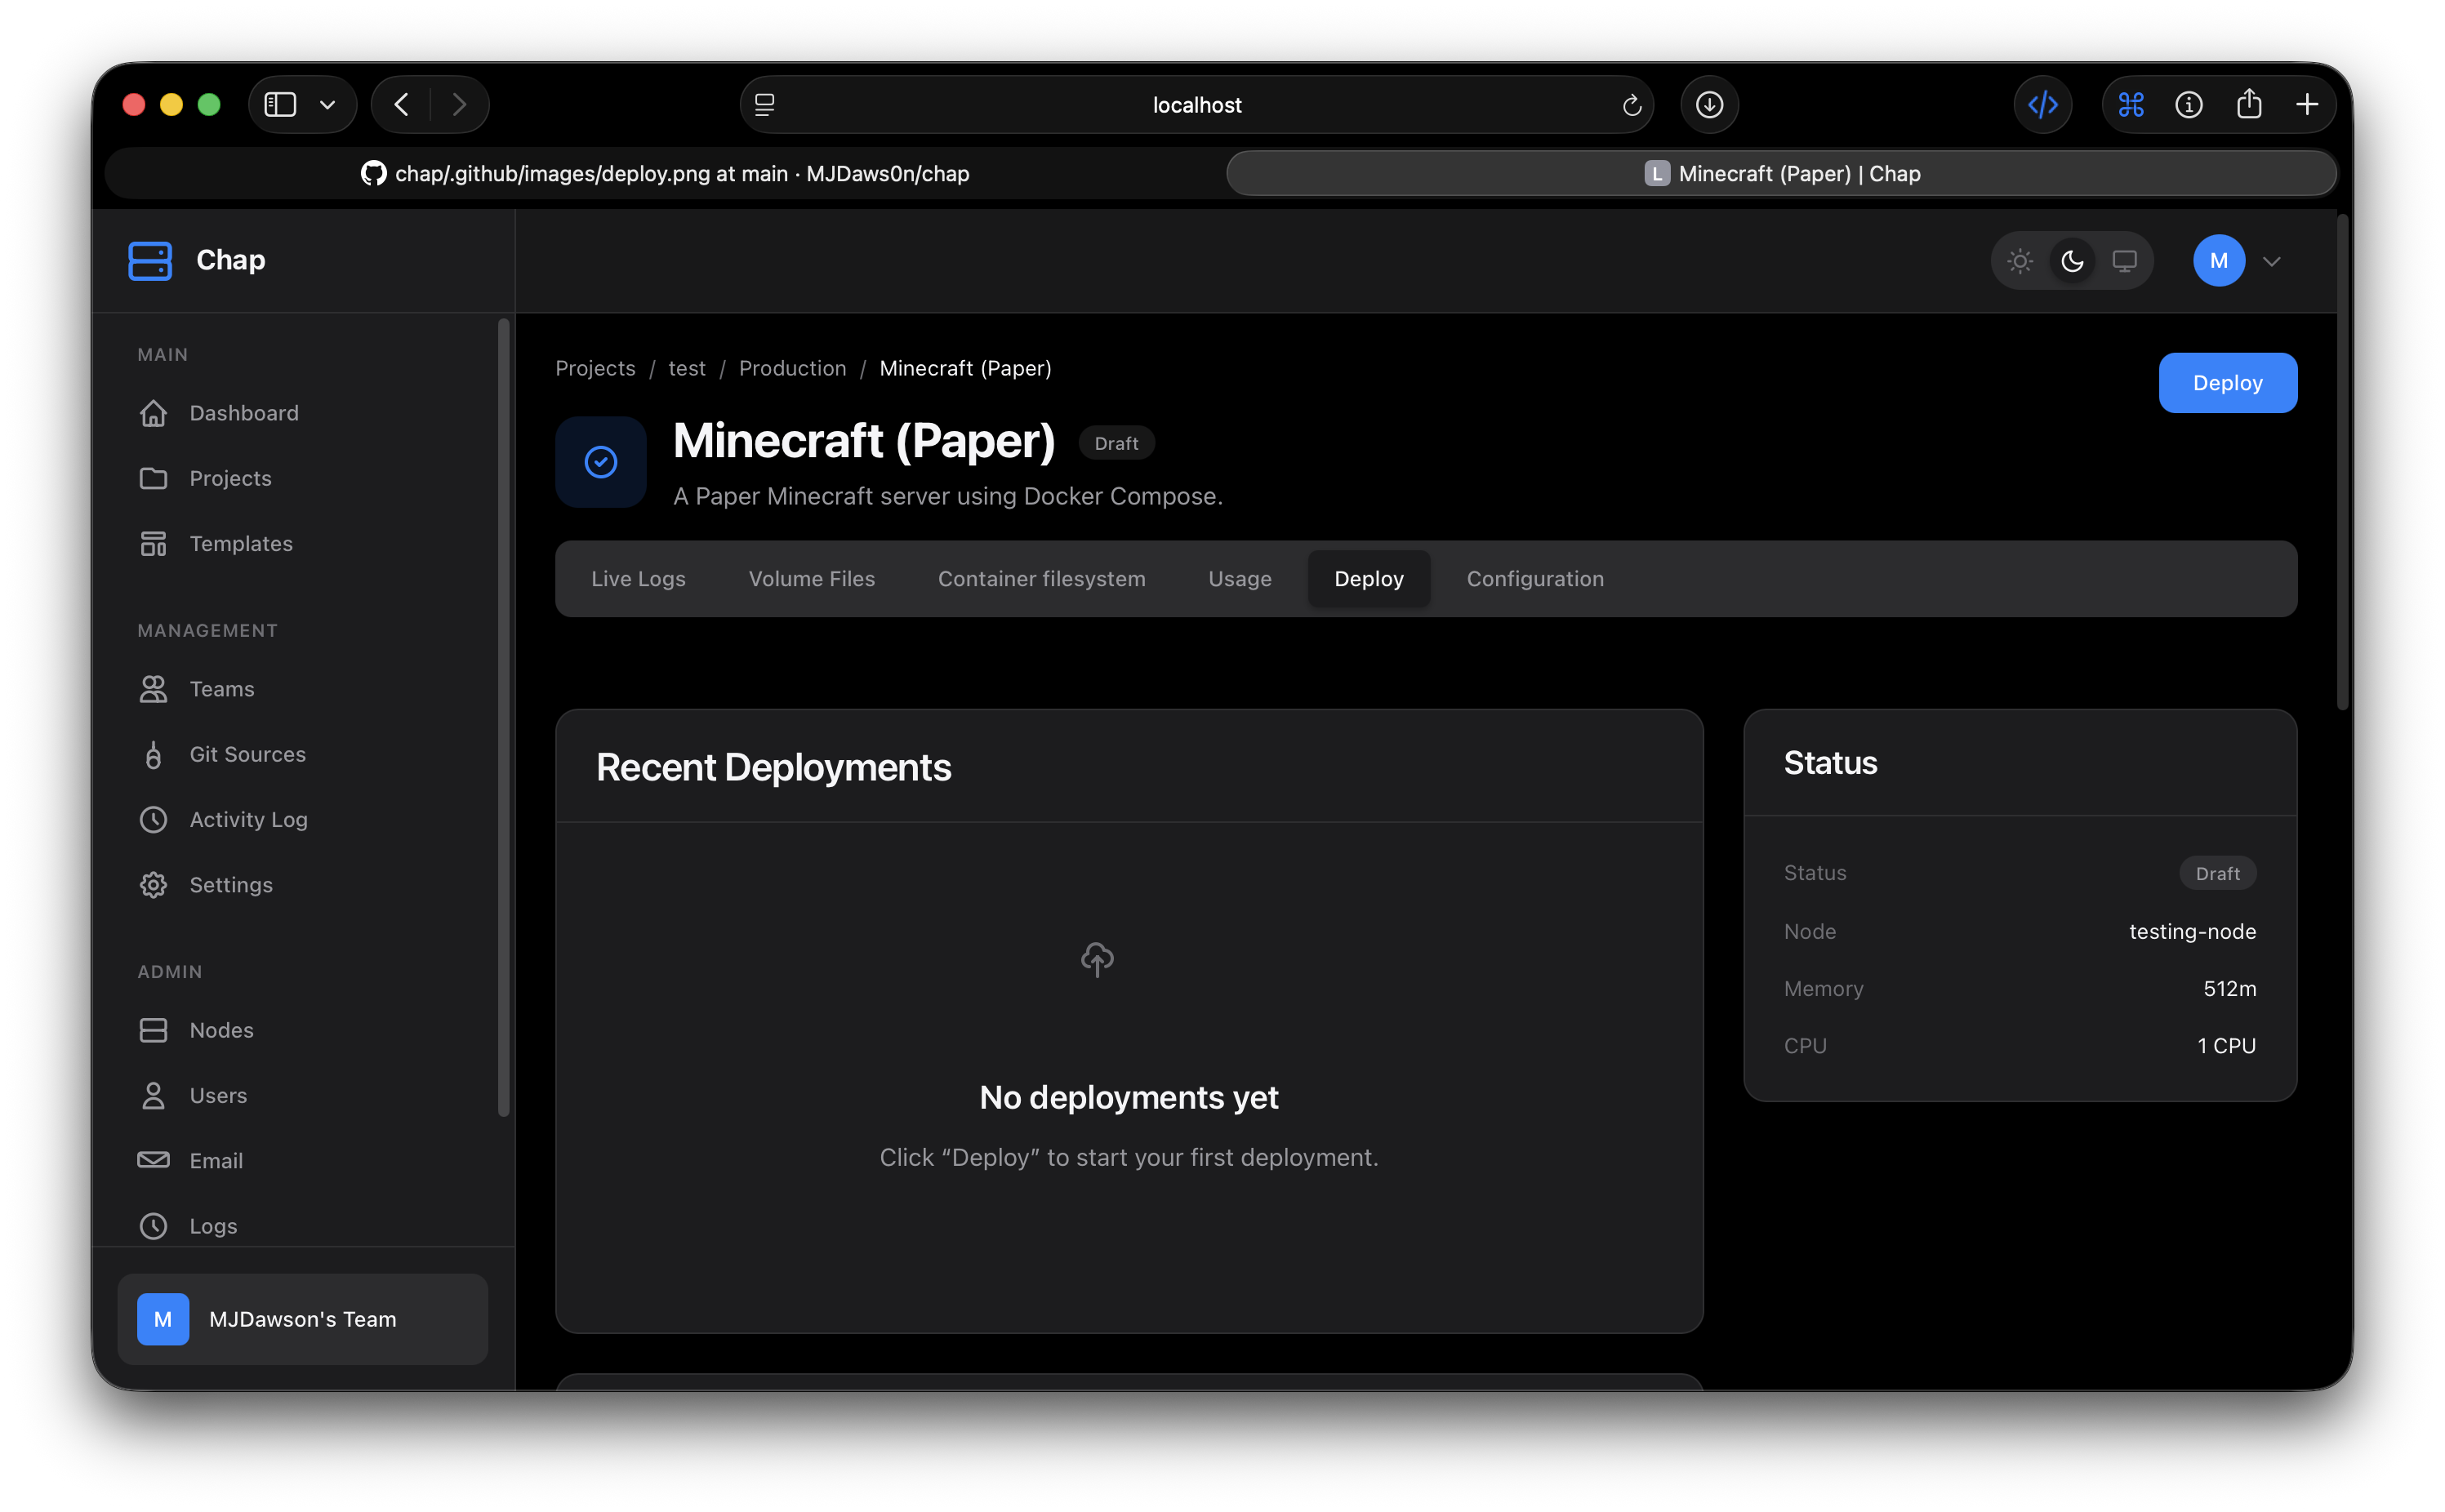Open Git Sources via its sidebar icon
The height and width of the screenshot is (1512, 2445).
[153, 755]
